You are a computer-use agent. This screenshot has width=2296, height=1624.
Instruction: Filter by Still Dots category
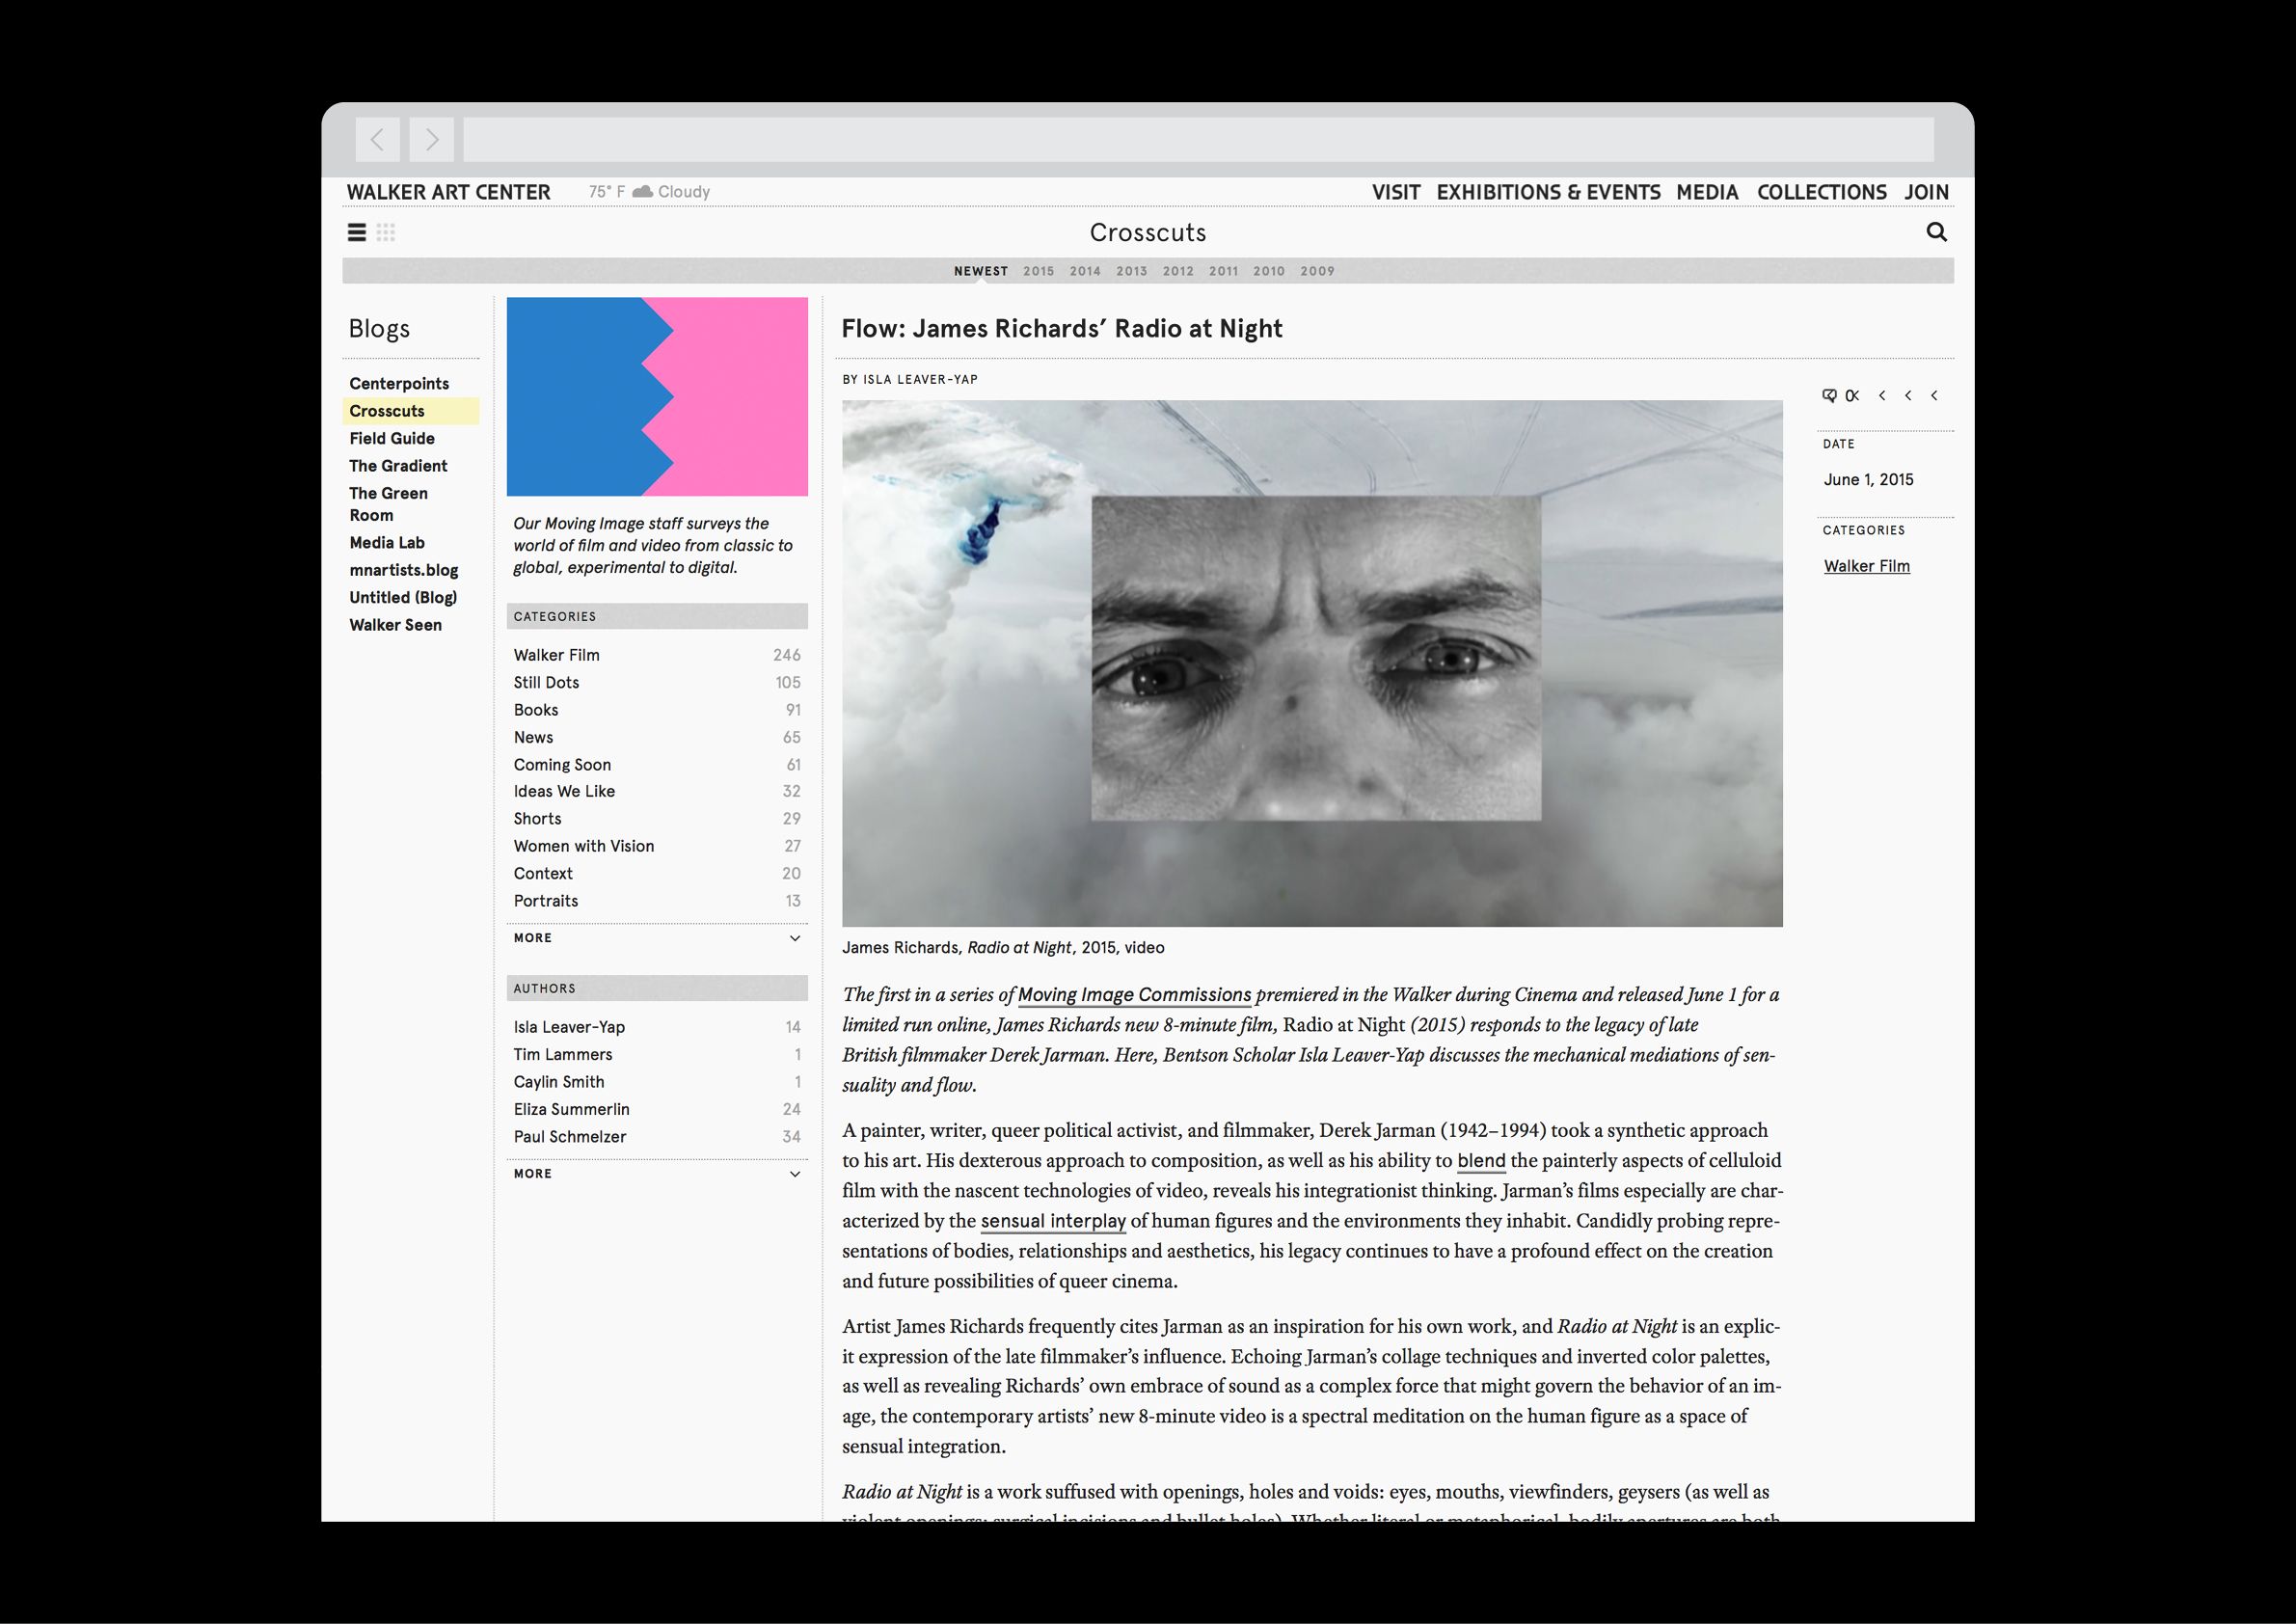coord(546,682)
